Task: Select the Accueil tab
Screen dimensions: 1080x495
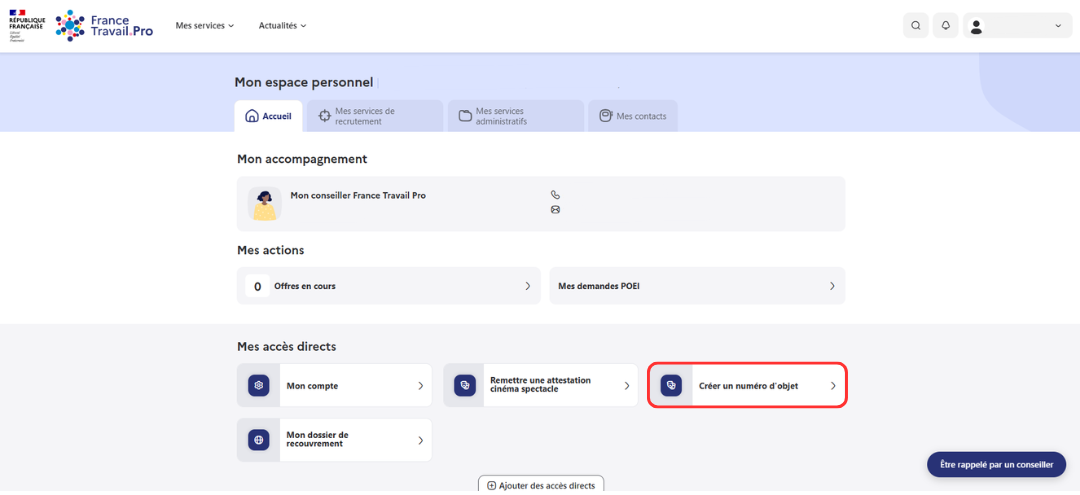Action: click(x=268, y=116)
